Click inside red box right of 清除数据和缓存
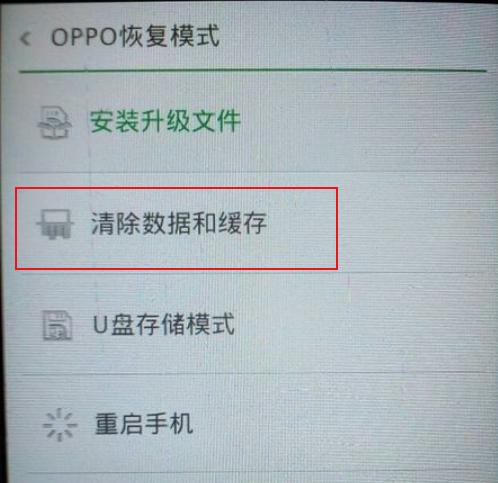The width and height of the screenshot is (498, 483). tap(302, 228)
